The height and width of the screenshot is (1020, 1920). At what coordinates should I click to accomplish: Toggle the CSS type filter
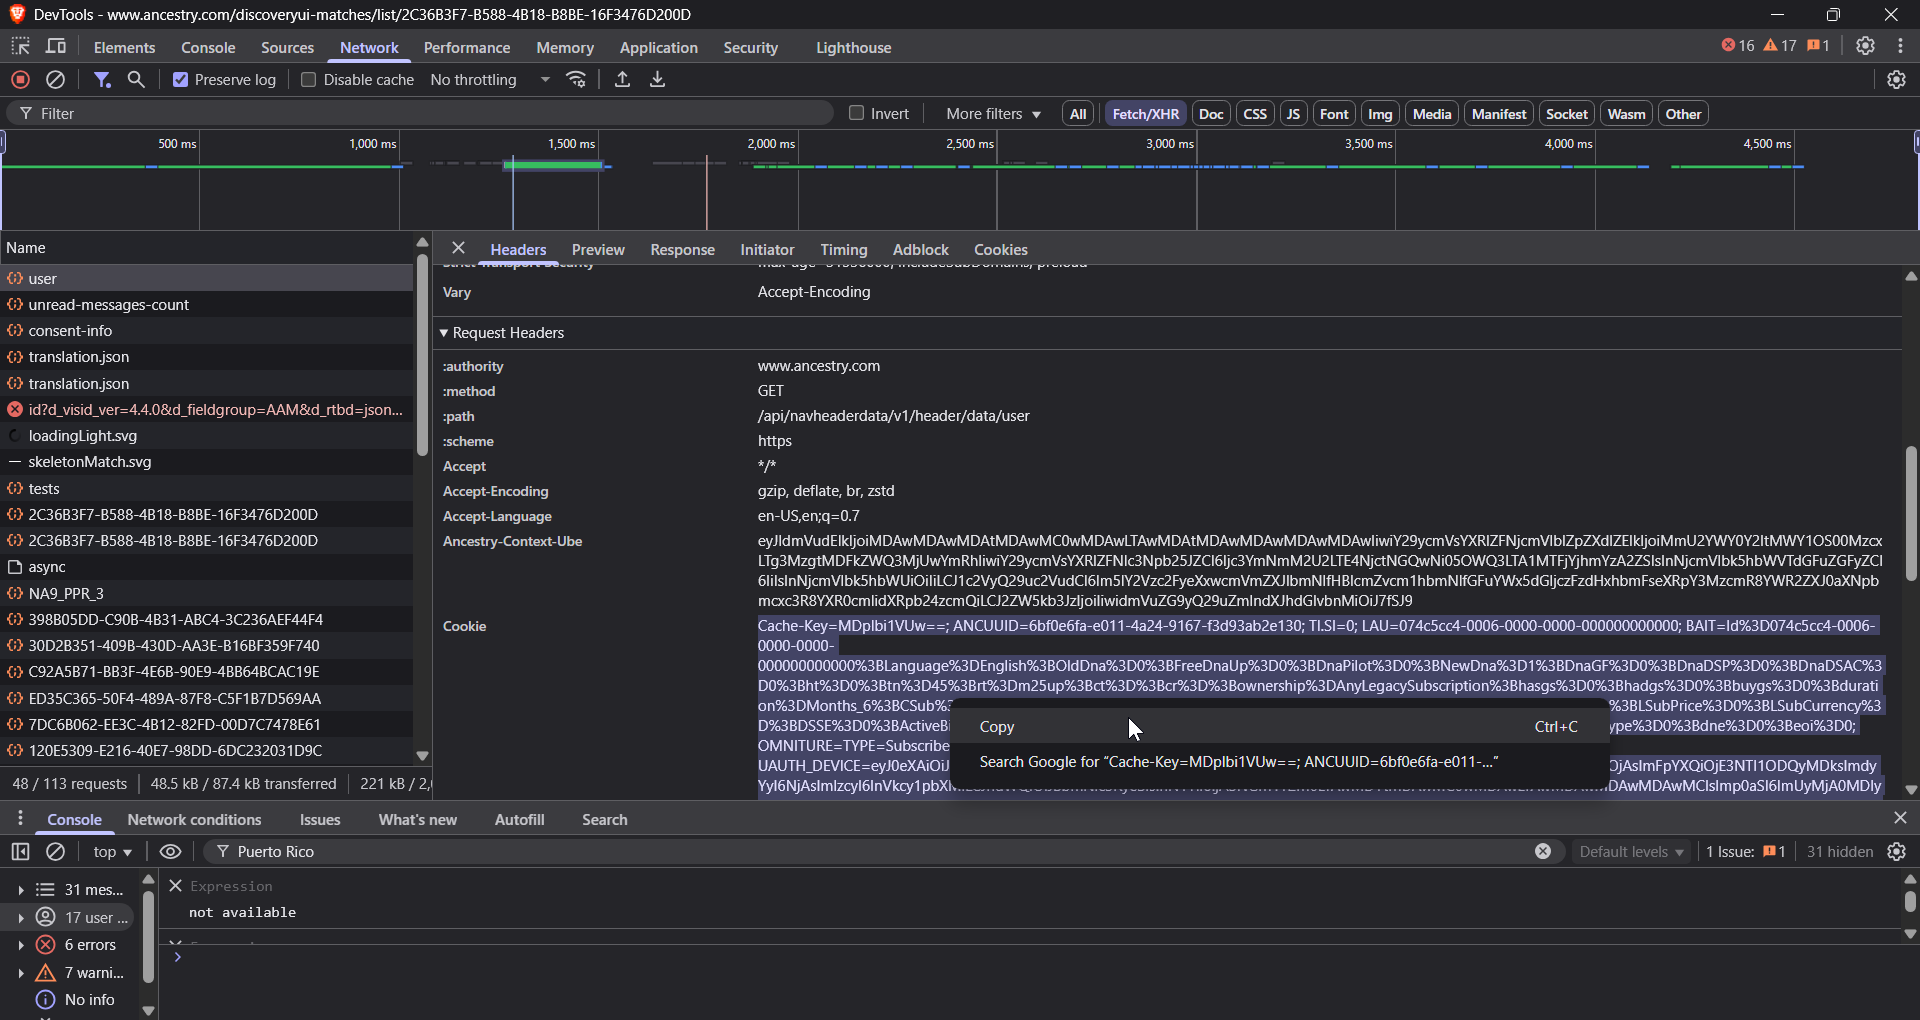[x=1255, y=114]
